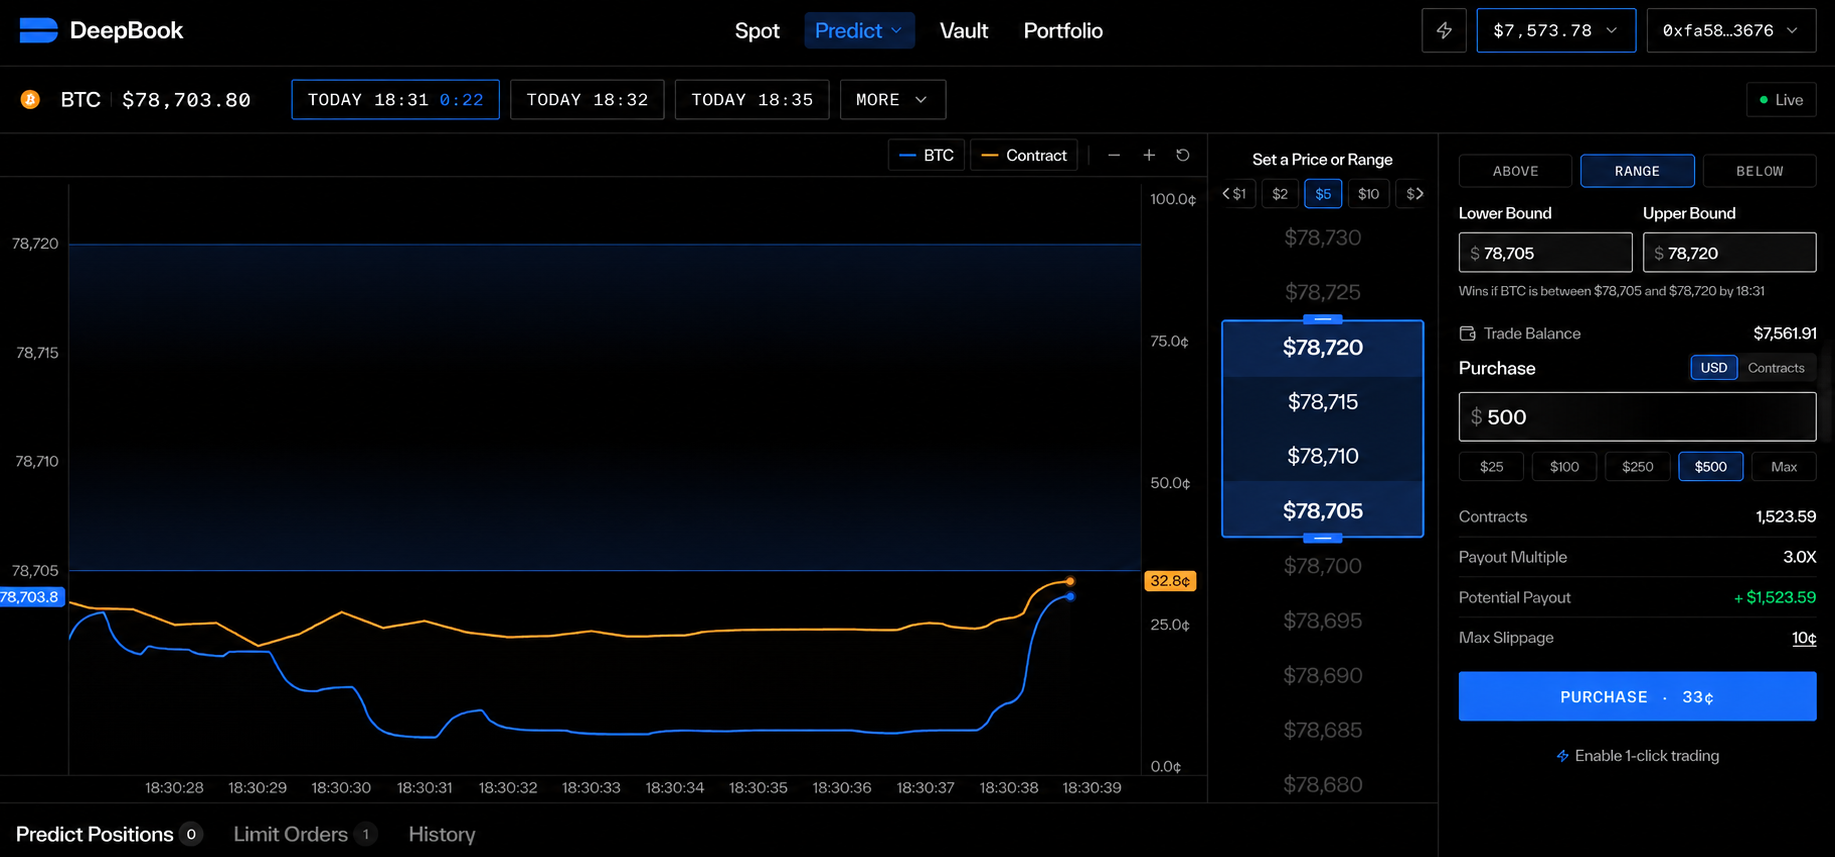The width and height of the screenshot is (1835, 857).
Task: Expand the MORE expiry times dropdown
Action: coord(893,100)
